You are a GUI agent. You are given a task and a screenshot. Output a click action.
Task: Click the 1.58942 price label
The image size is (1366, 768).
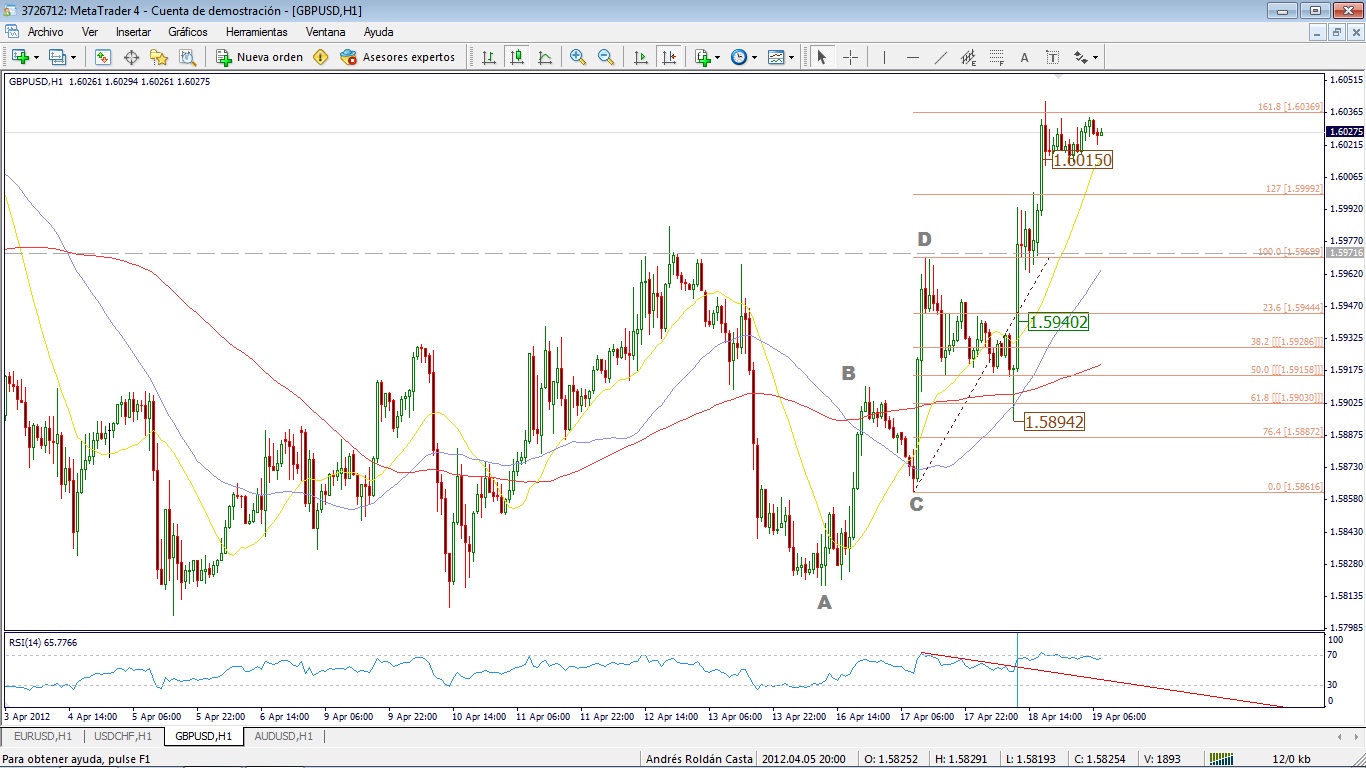[x=1055, y=422]
